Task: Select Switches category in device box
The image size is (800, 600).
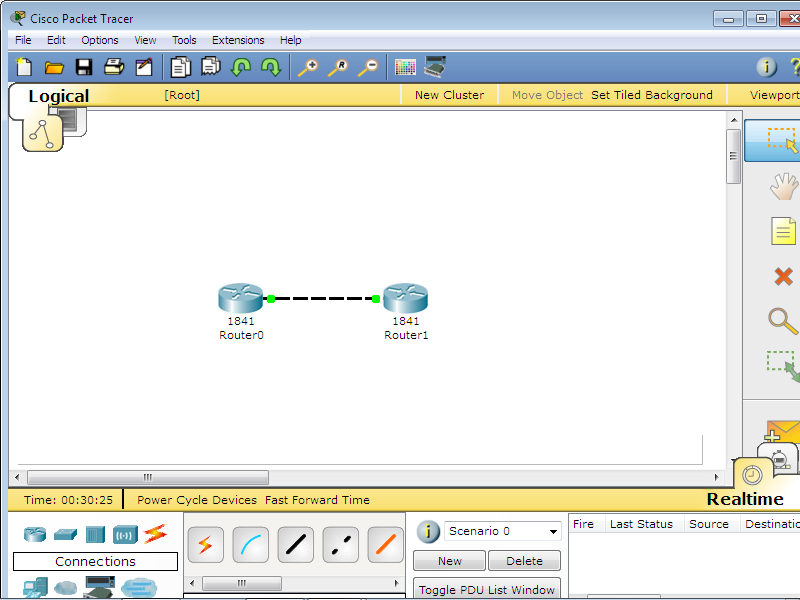Action: (65, 534)
